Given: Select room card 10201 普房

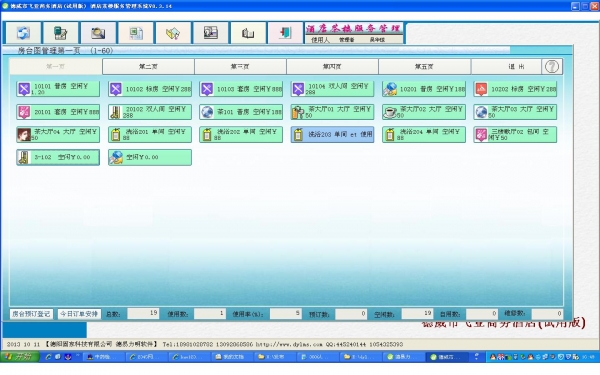Looking at the screenshot, I should click(x=424, y=89).
